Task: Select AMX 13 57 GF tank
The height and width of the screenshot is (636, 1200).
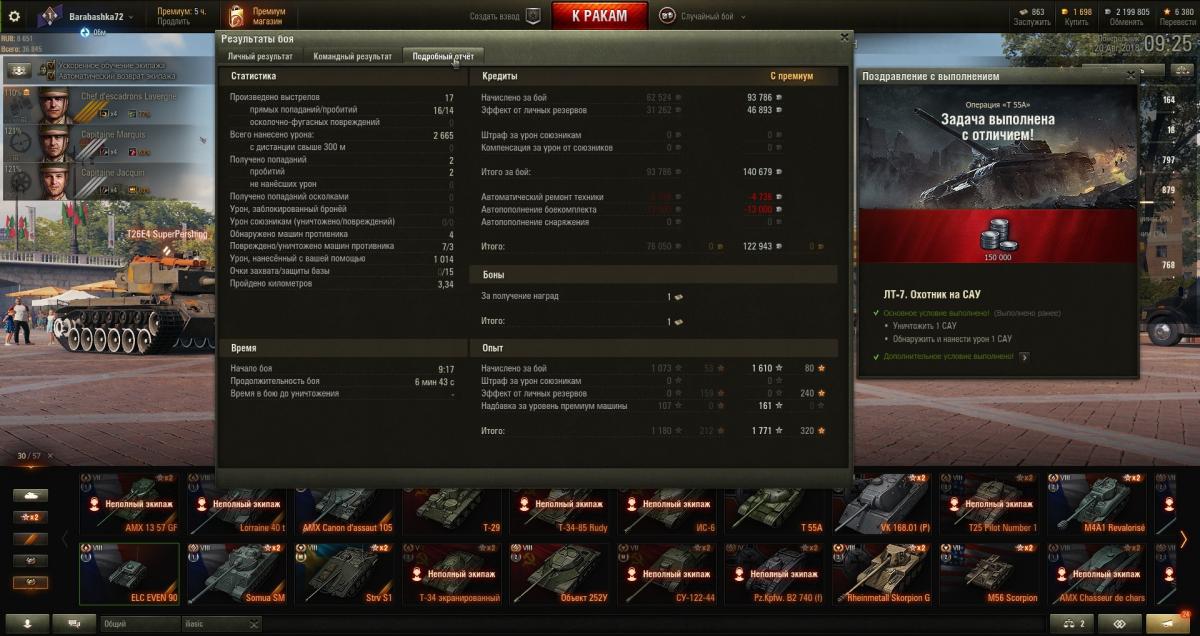Action: click(x=130, y=505)
